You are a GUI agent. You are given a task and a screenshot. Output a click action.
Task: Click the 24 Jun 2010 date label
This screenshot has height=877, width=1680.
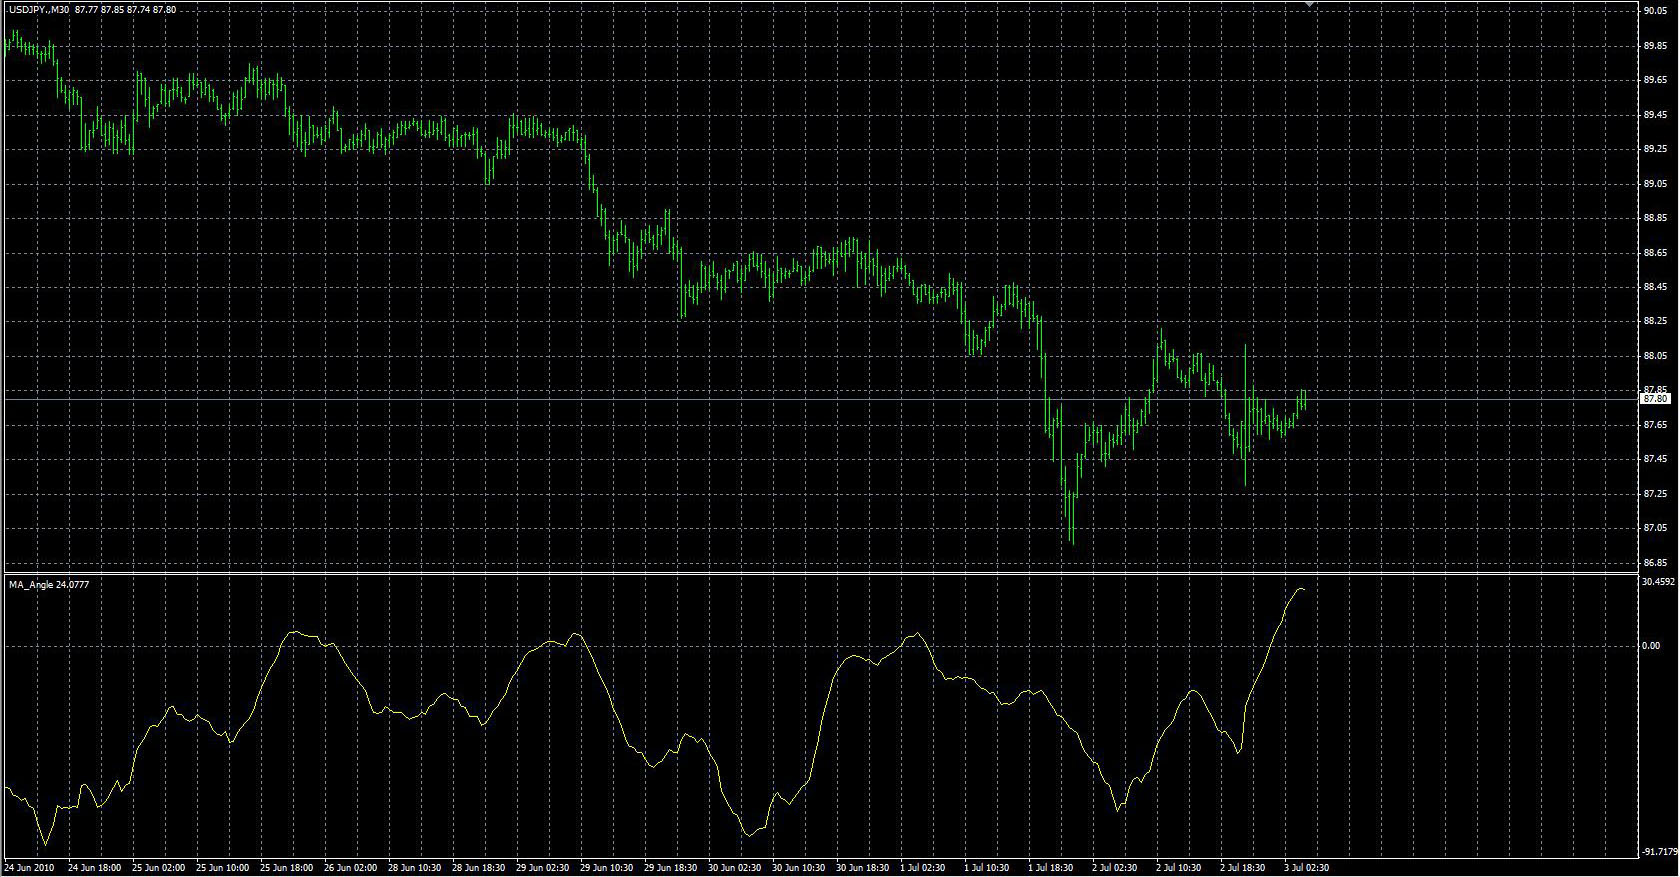pos(29,868)
